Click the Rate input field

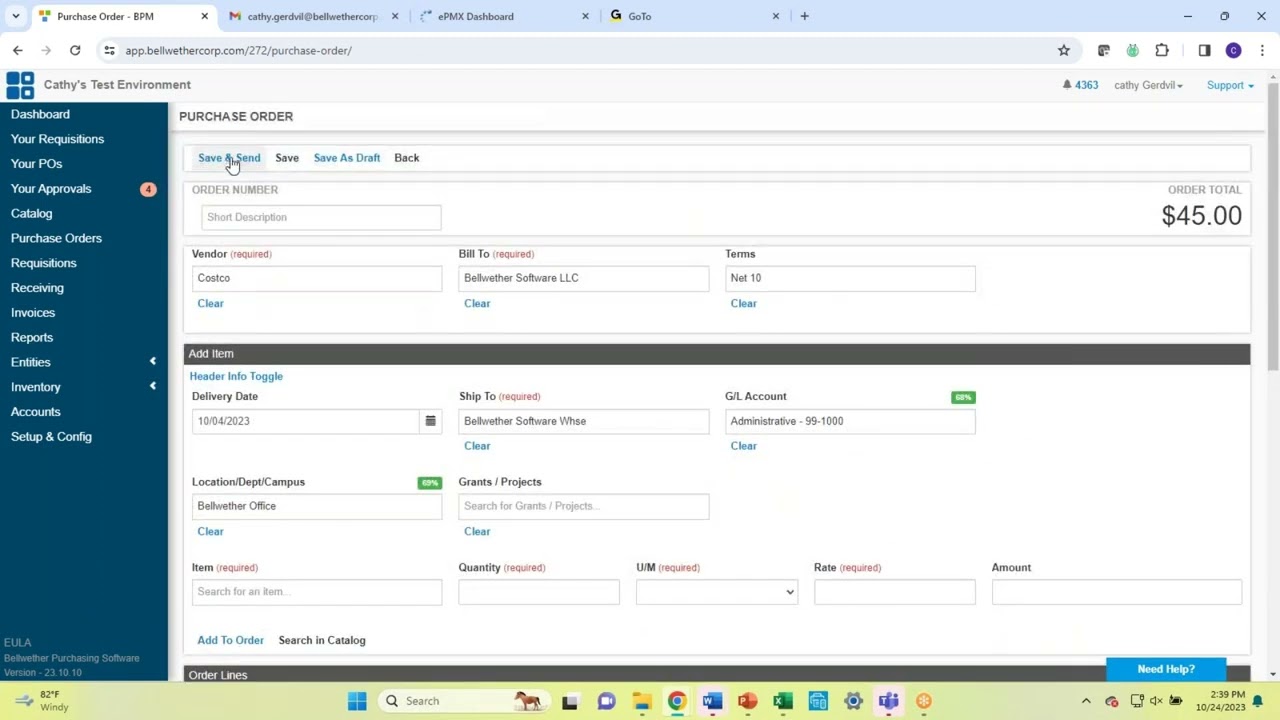point(895,592)
